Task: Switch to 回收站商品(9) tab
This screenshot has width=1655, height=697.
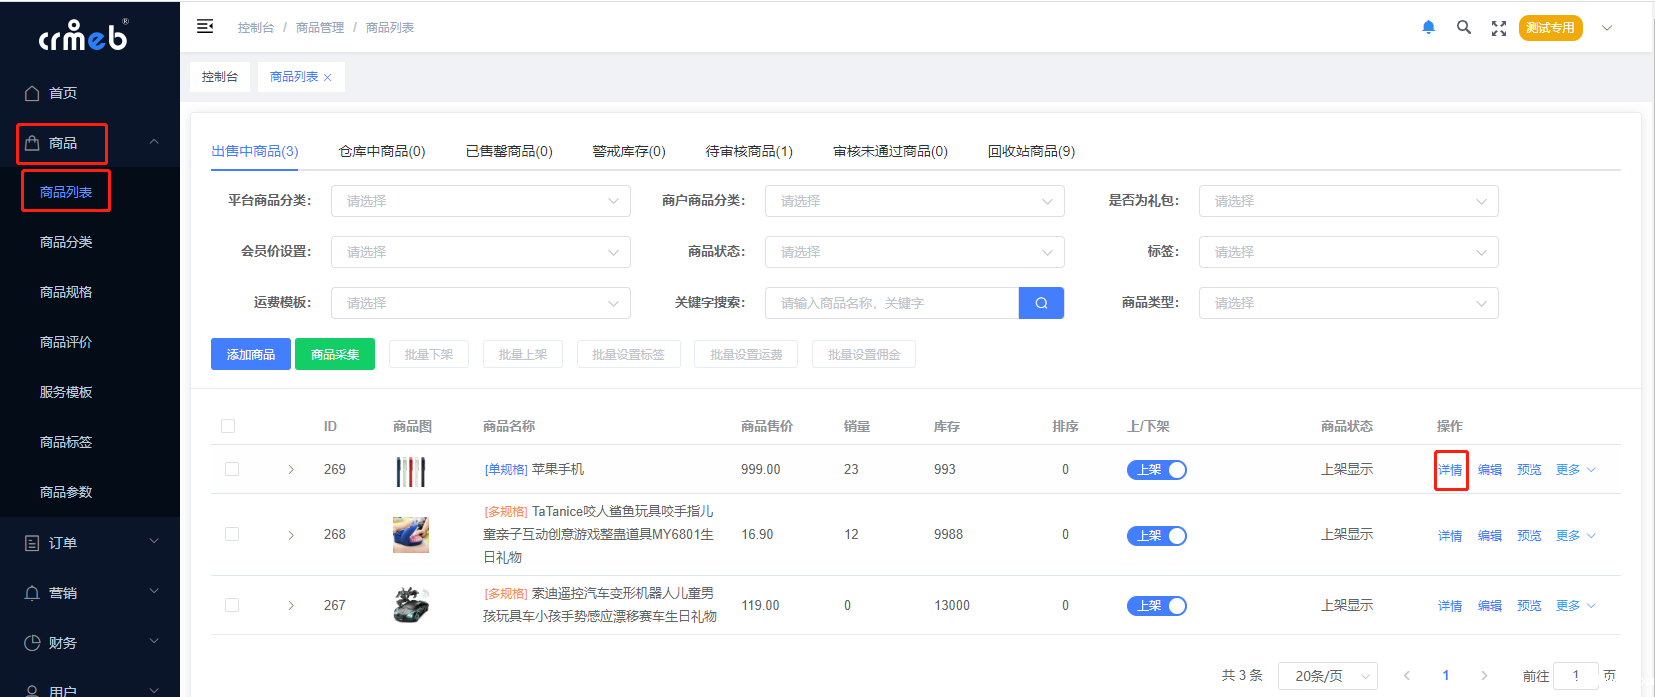Action: 1031,151
